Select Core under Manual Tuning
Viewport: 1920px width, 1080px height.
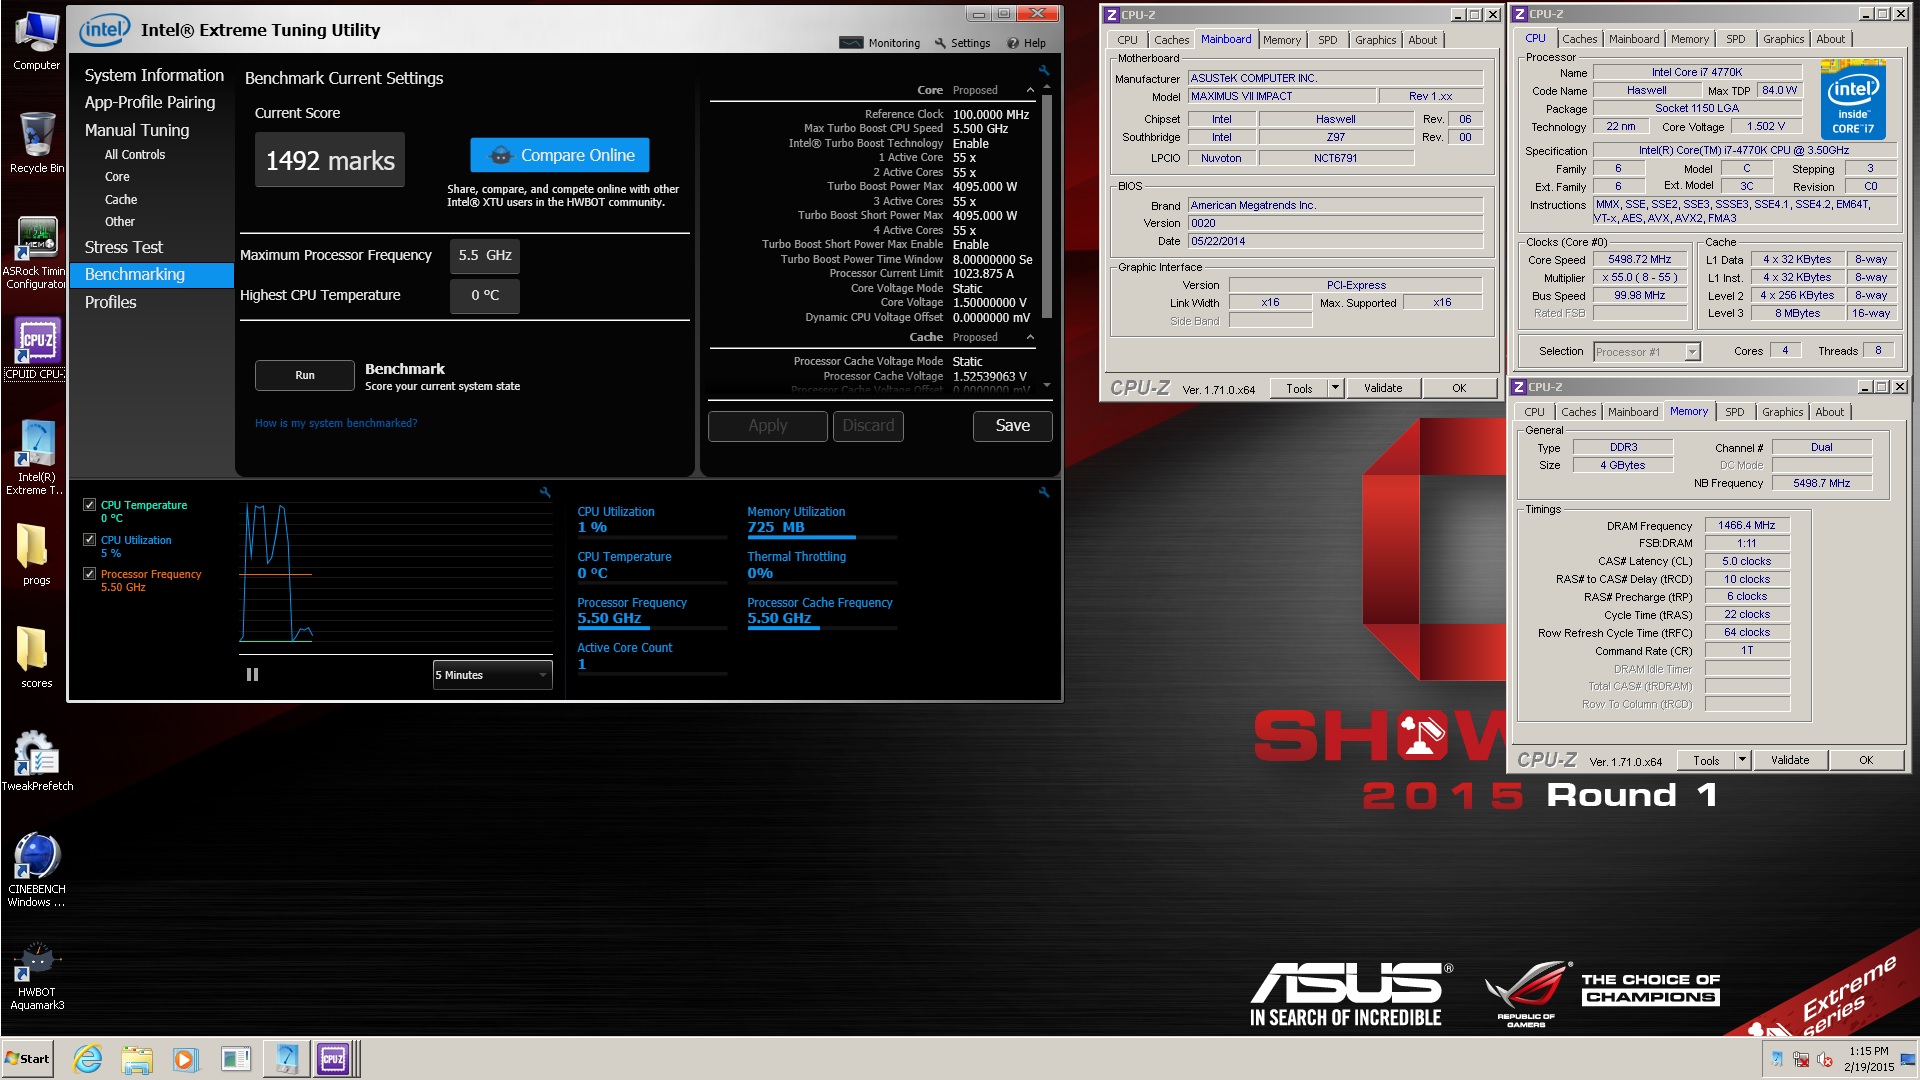[117, 177]
